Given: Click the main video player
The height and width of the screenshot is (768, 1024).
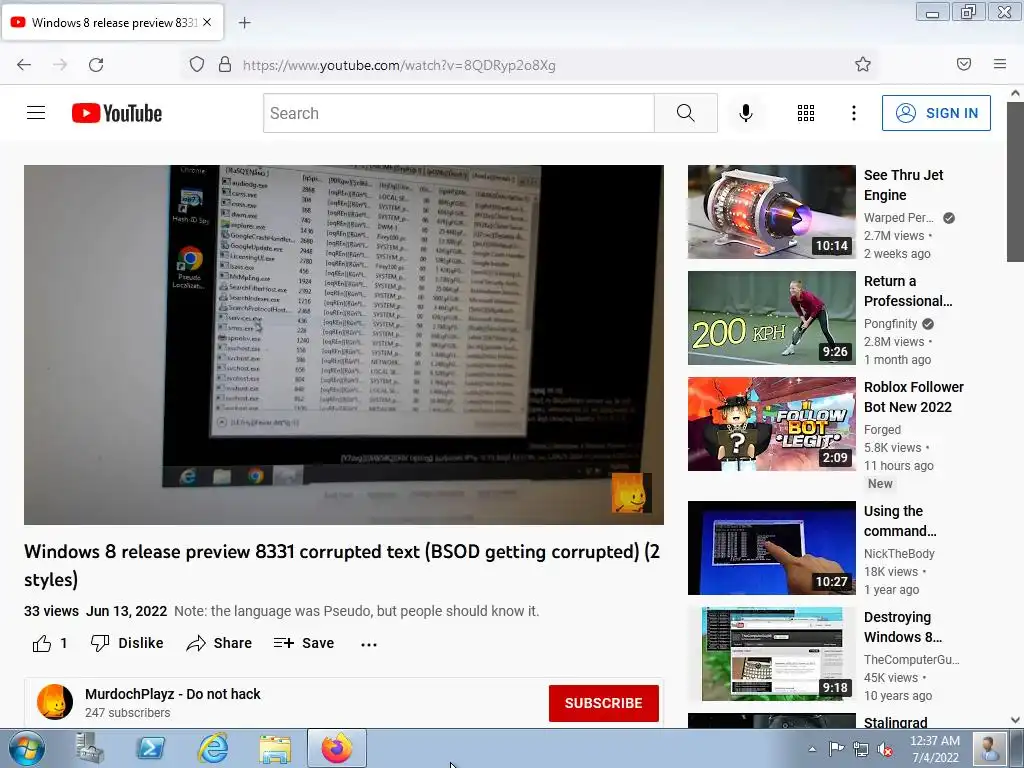Looking at the screenshot, I should (344, 345).
